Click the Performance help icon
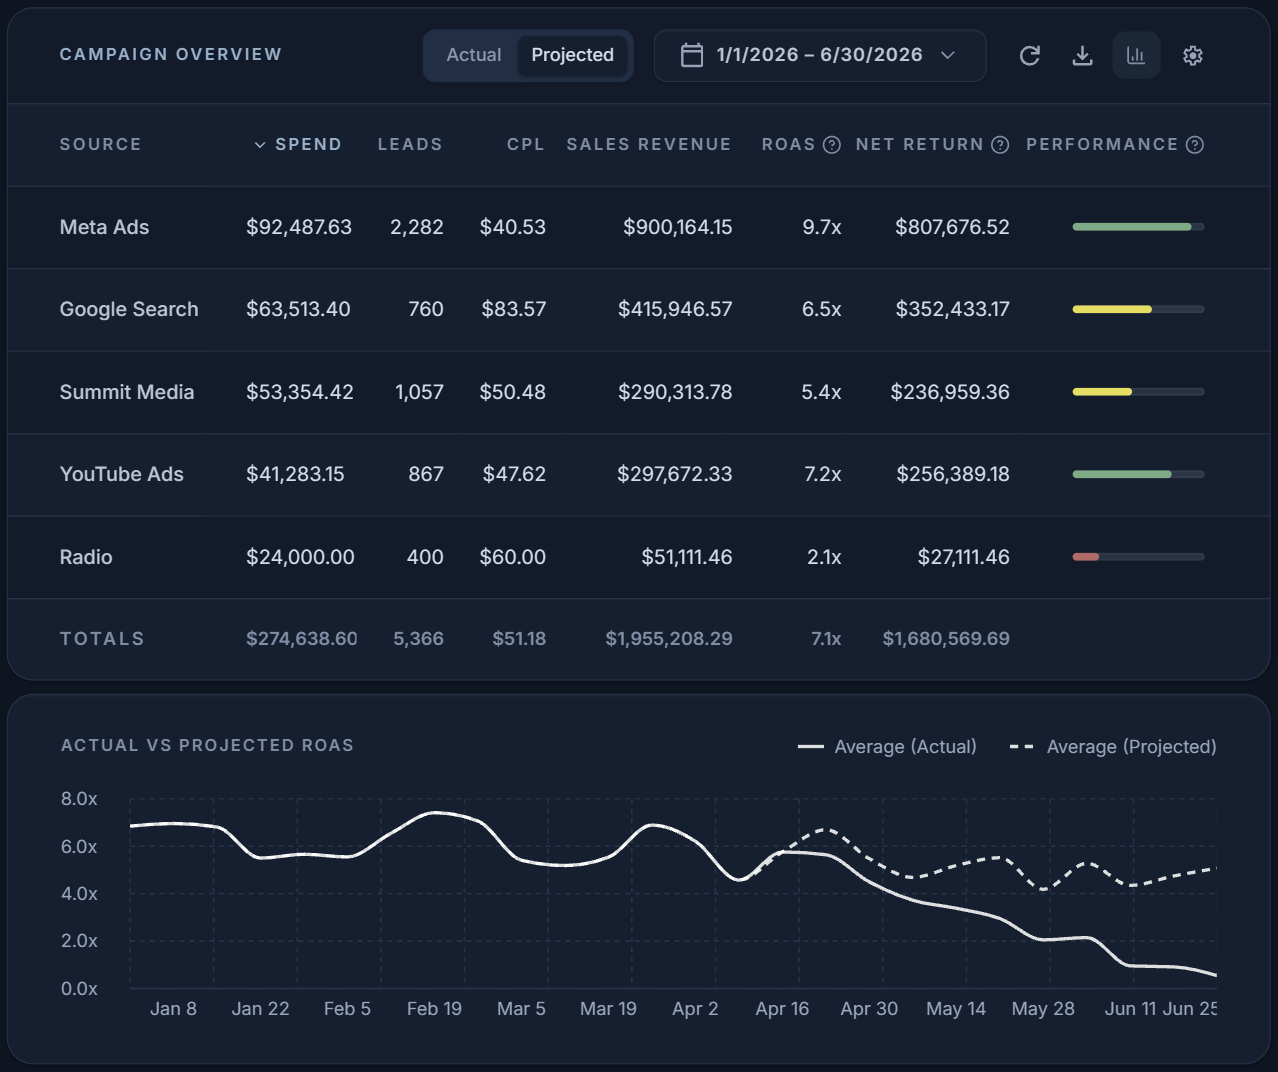The height and width of the screenshot is (1072, 1278). coord(1194,145)
